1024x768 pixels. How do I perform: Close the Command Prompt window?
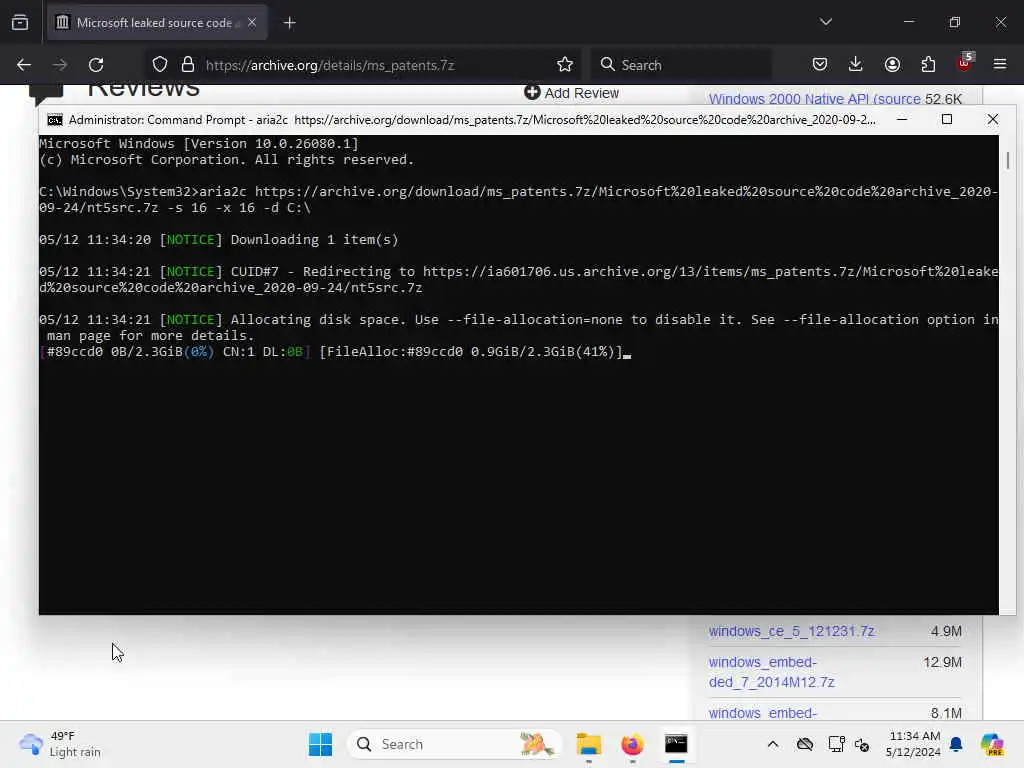[x=993, y=120]
